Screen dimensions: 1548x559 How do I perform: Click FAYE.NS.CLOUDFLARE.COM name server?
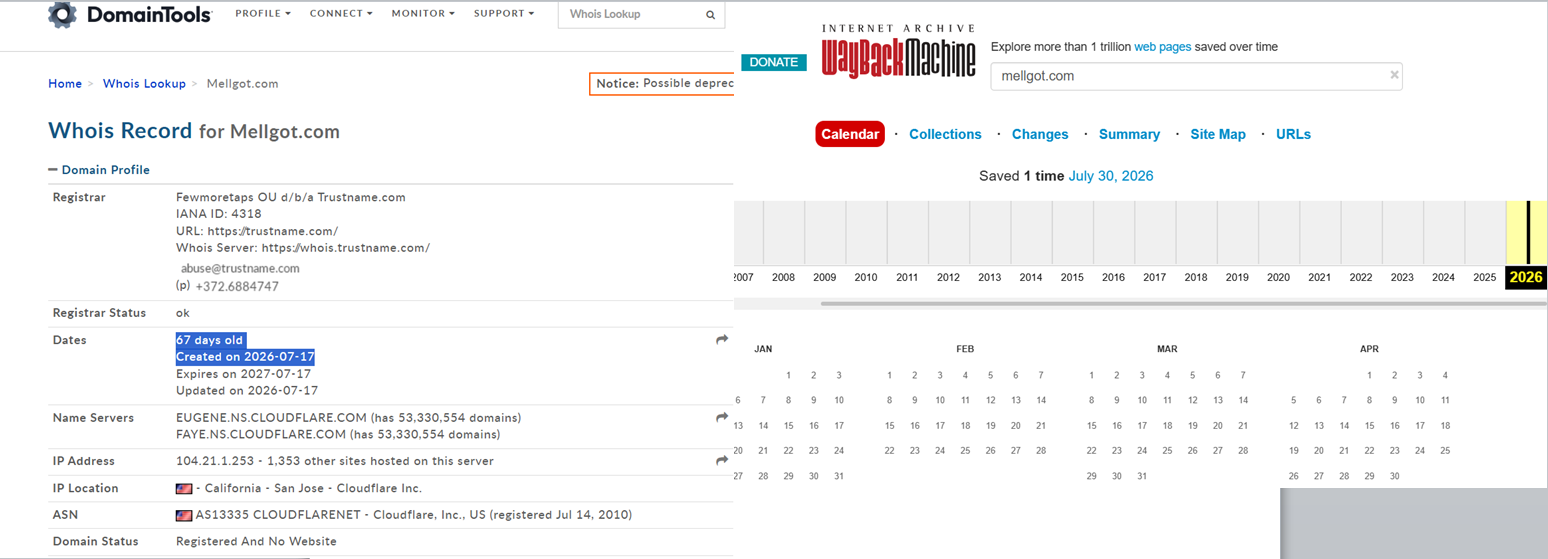click(260, 435)
